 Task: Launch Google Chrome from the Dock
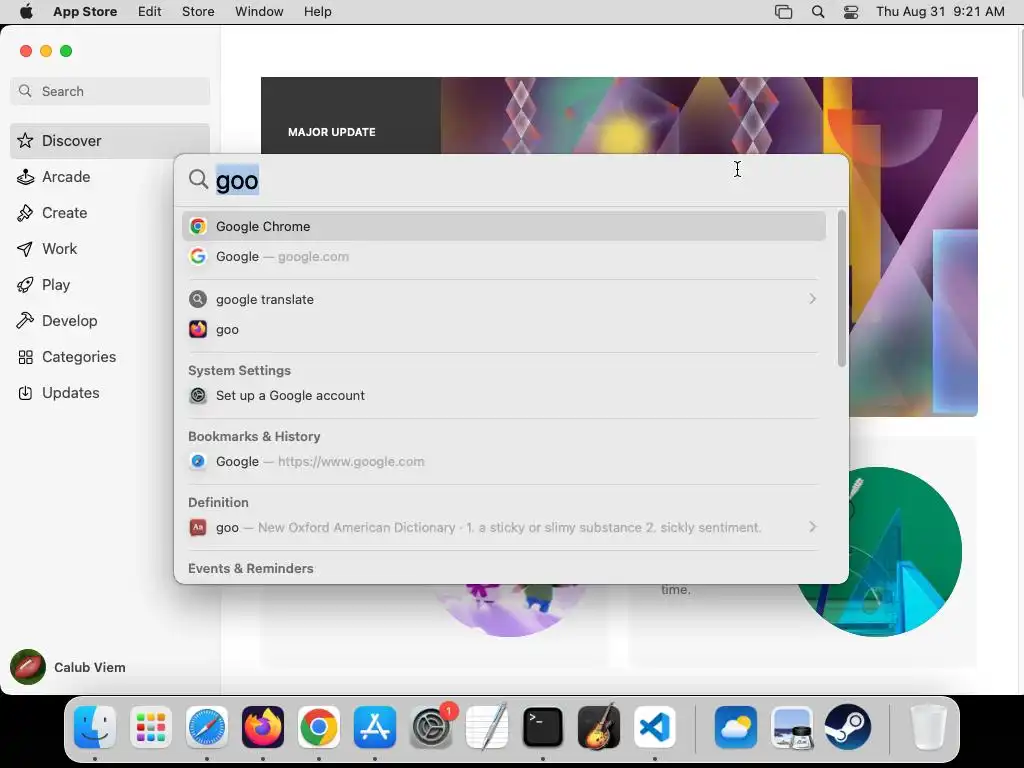[319, 727]
